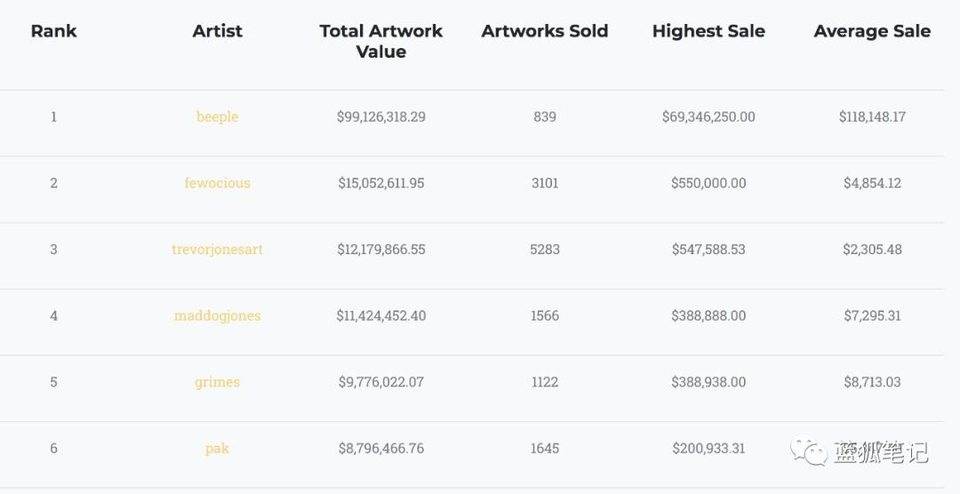Sort by Highest Sale column header

tap(708, 31)
